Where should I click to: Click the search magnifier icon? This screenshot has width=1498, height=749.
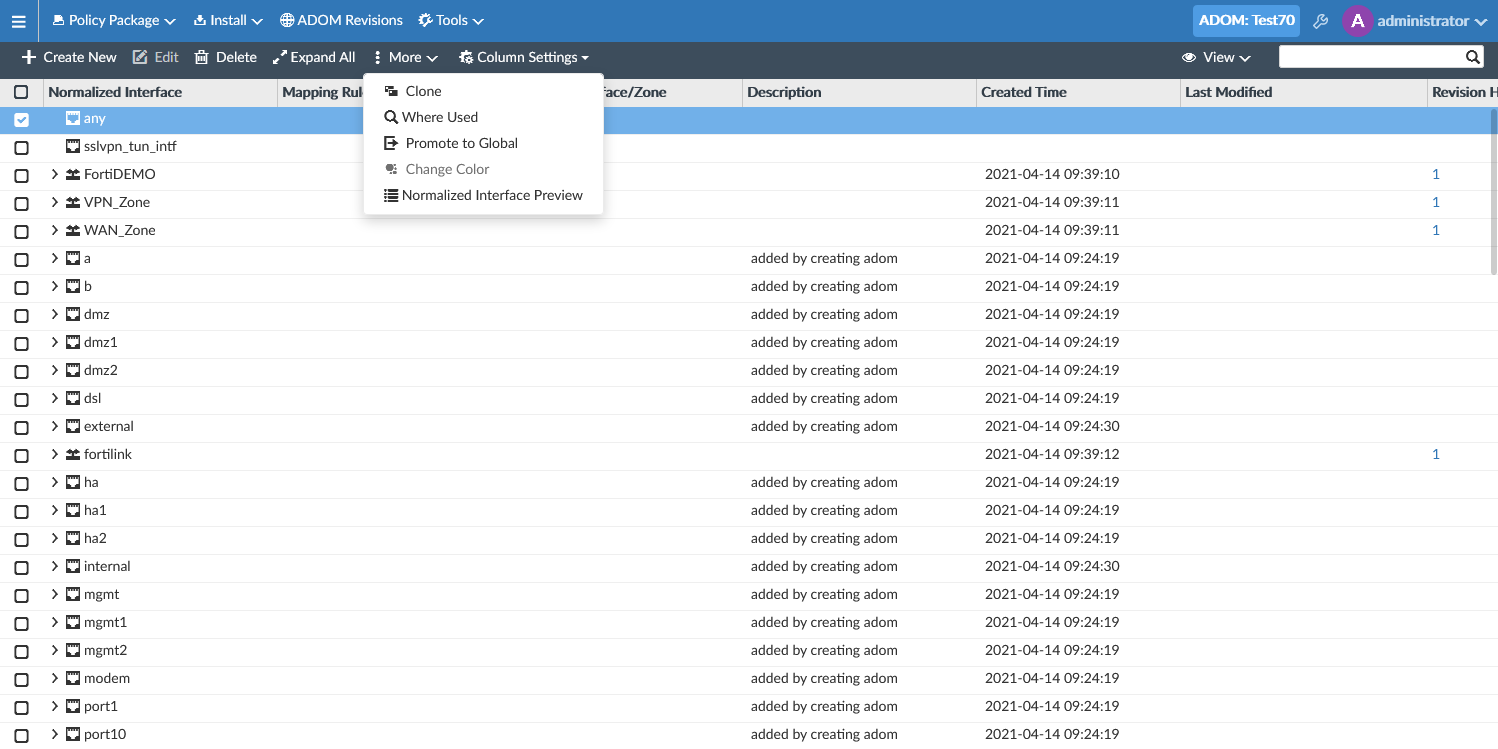[1471, 56]
